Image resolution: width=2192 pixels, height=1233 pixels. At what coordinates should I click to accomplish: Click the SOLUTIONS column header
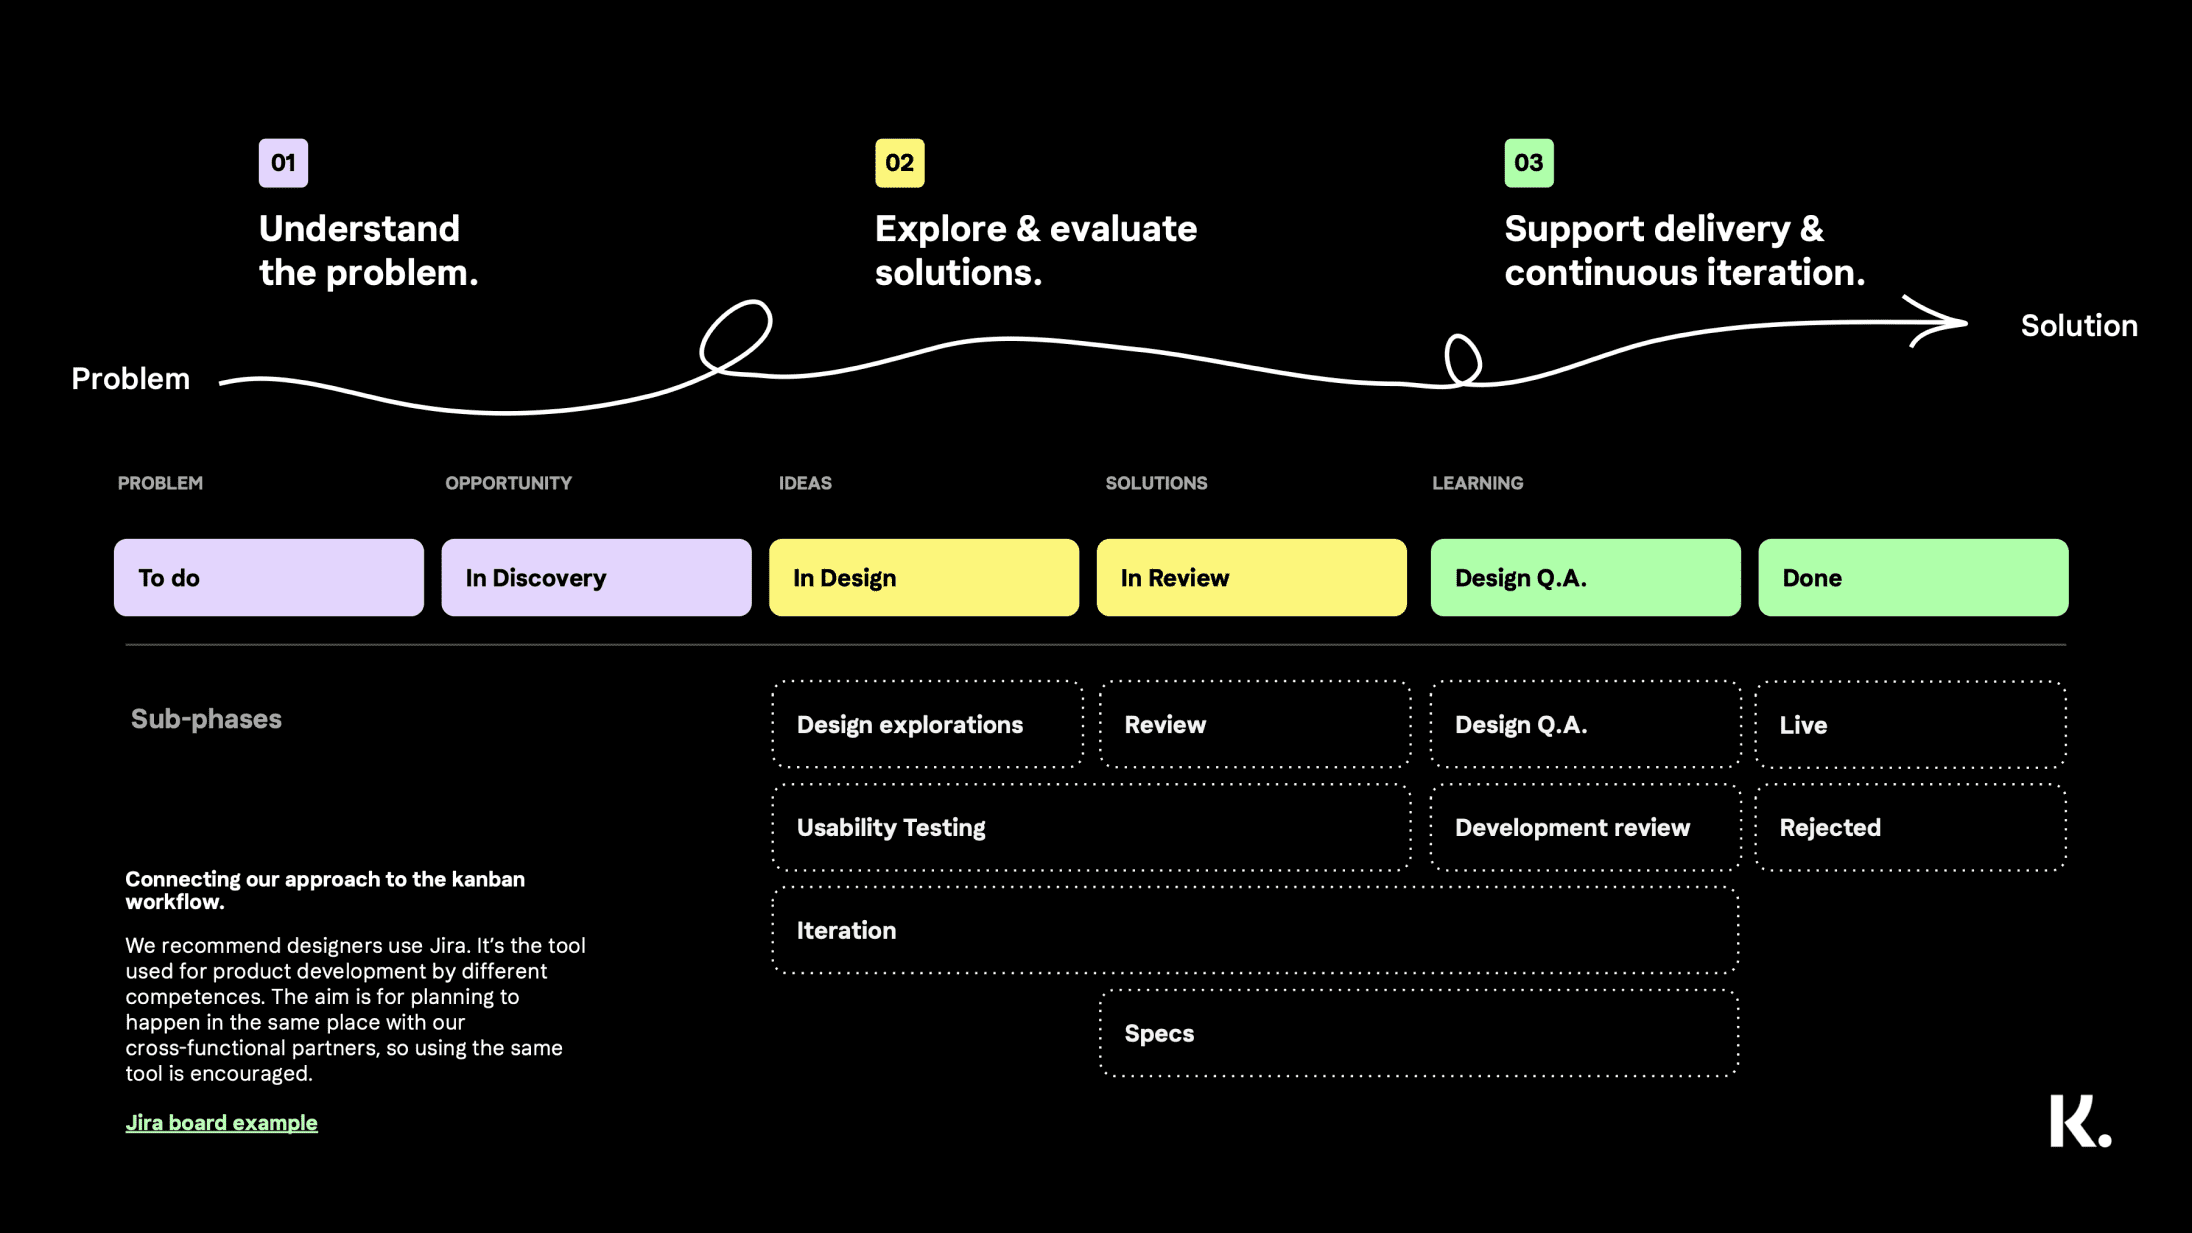point(1156,483)
